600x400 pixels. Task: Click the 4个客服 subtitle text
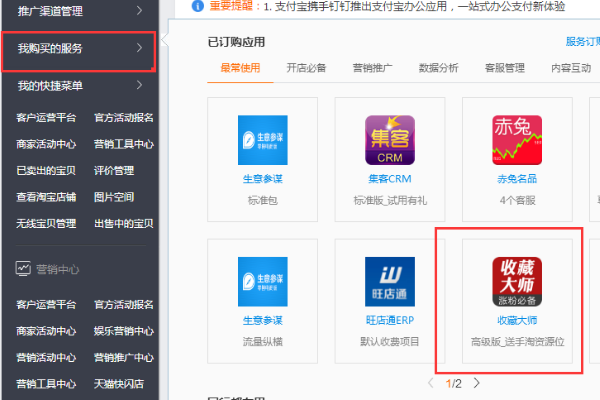coord(517,200)
